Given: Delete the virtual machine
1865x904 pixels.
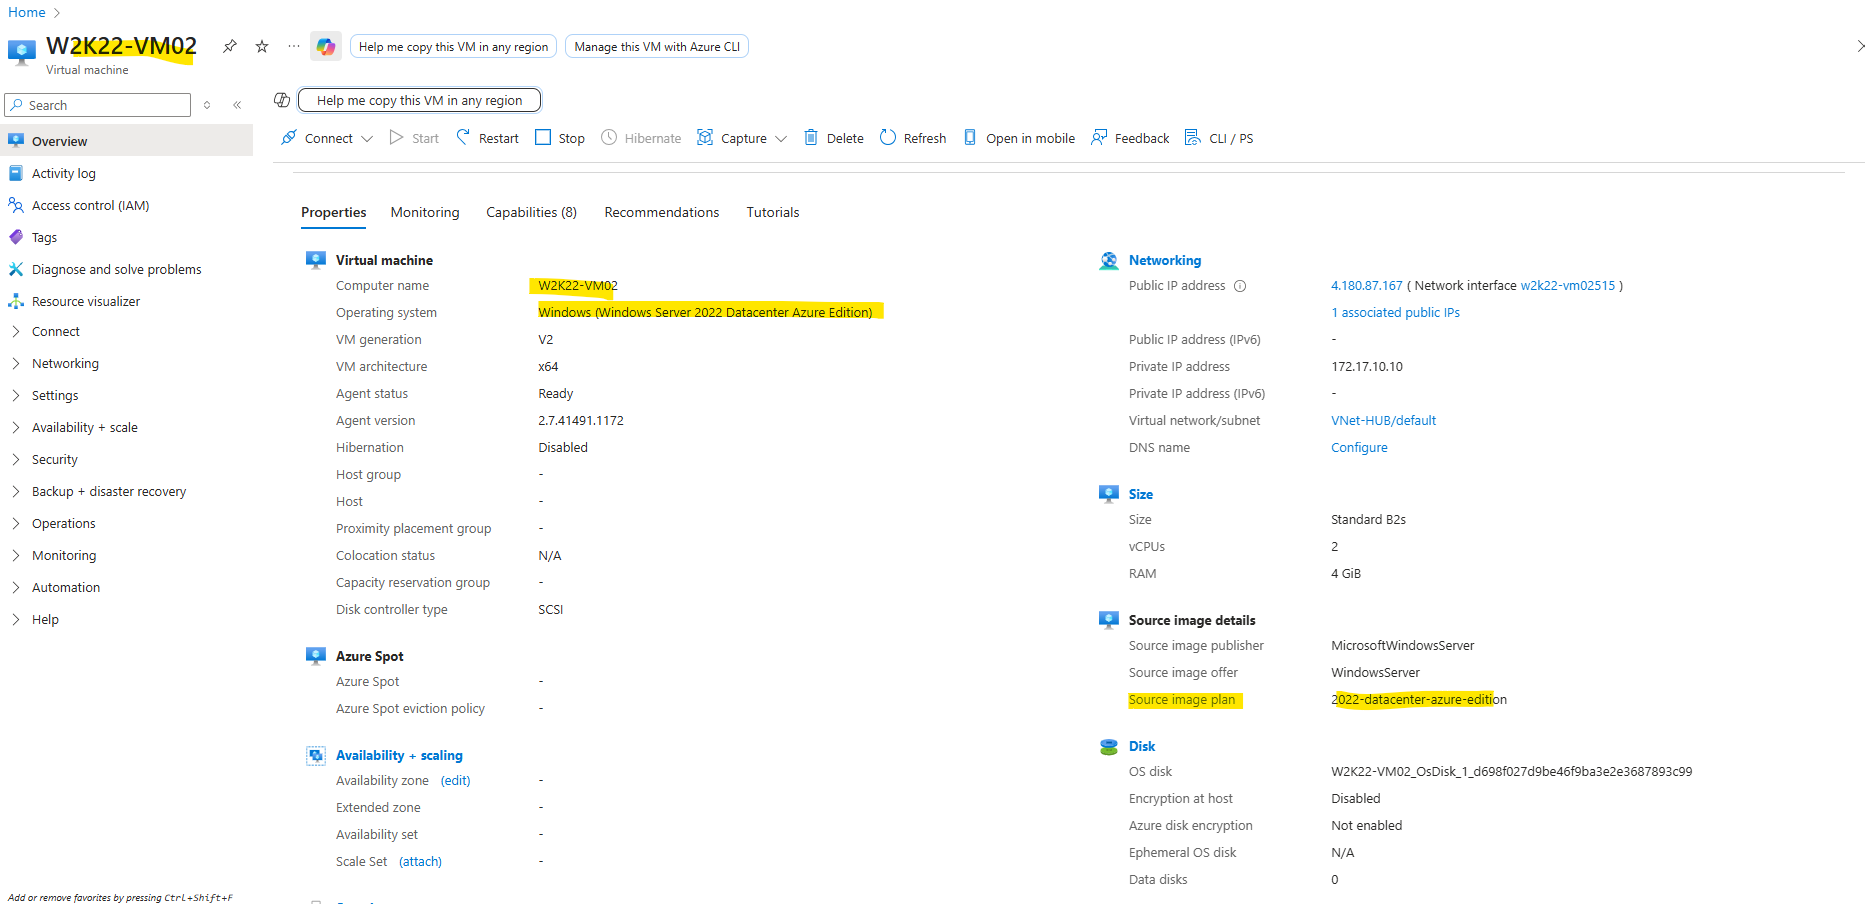Looking at the screenshot, I should click(x=834, y=138).
